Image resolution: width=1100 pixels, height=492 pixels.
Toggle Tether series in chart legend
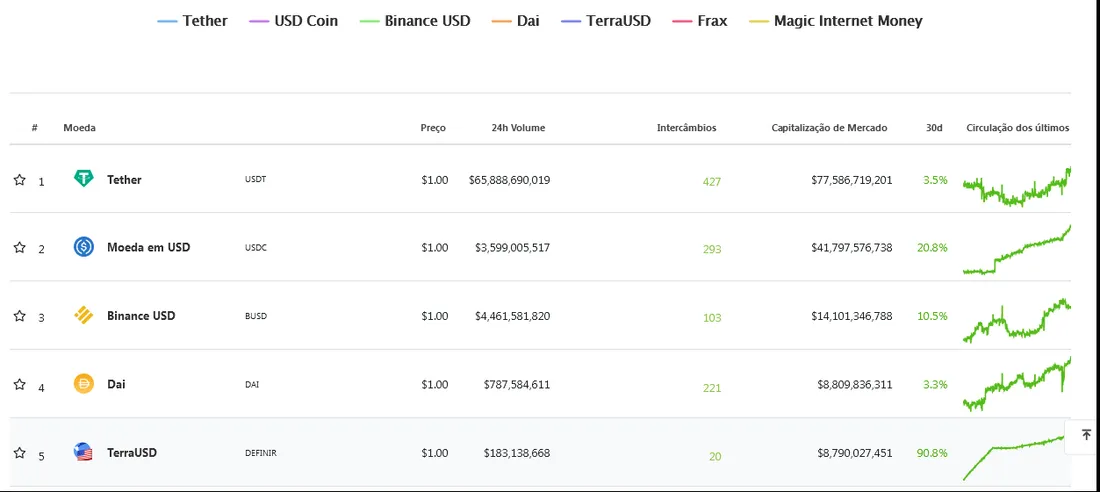coord(193,21)
